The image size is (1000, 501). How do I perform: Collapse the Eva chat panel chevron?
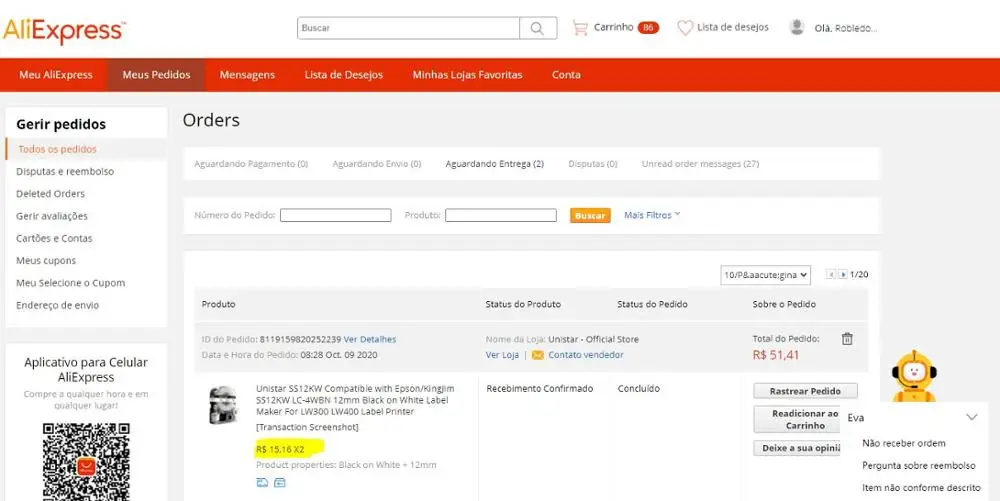pos(971,418)
